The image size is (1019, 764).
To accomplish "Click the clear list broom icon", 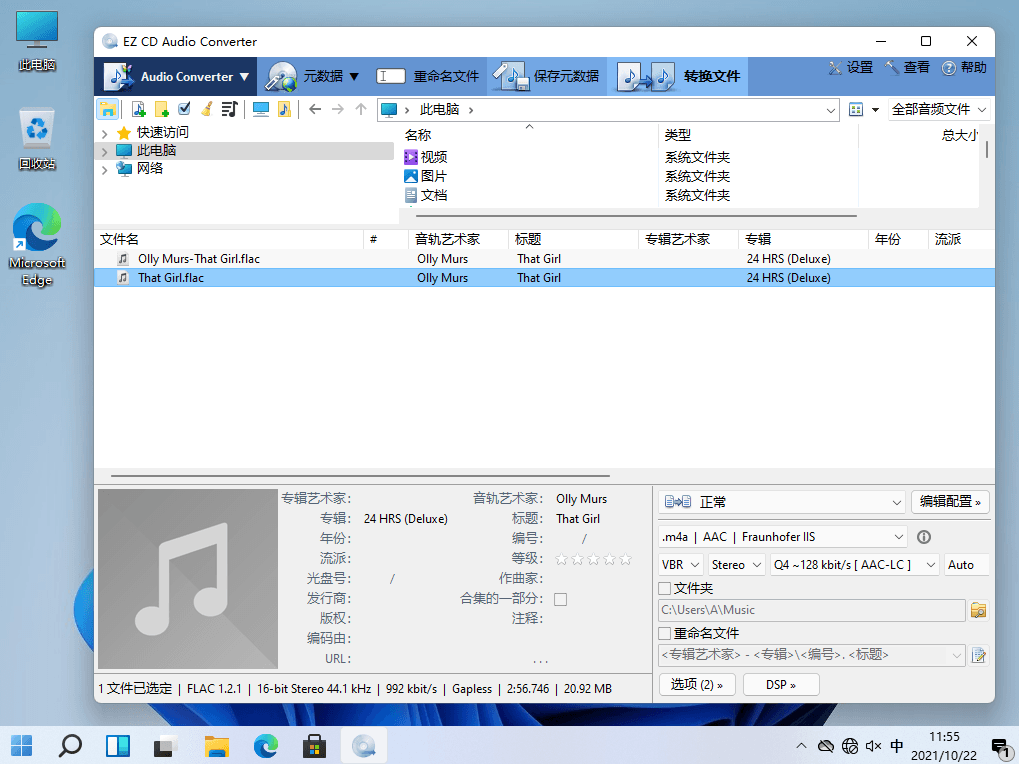I will pyautogui.click(x=207, y=109).
